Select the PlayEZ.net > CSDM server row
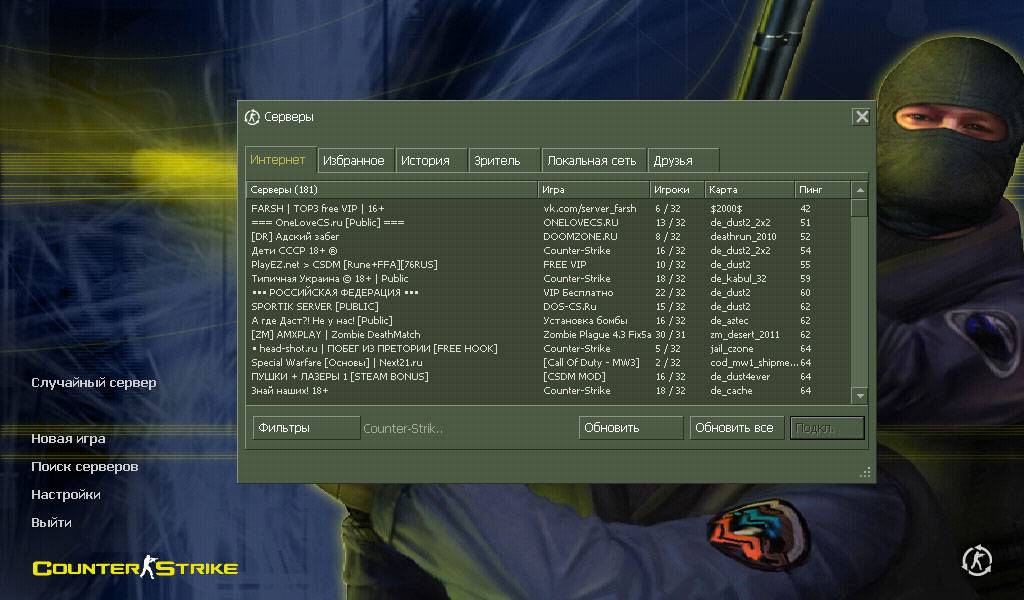The height and width of the screenshot is (600, 1024). pyautogui.click(x=549, y=265)
